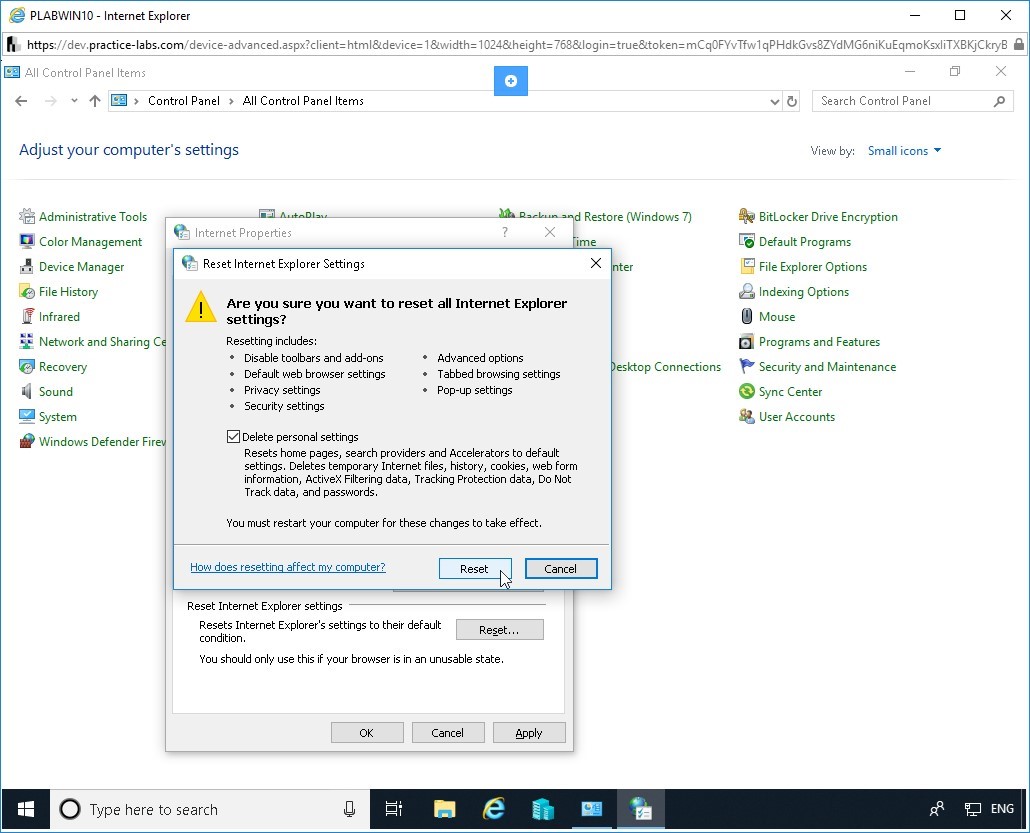Click ENG language indicator in system tray
Viewport: 1030px width, 833px height.
pos(1002,809)
